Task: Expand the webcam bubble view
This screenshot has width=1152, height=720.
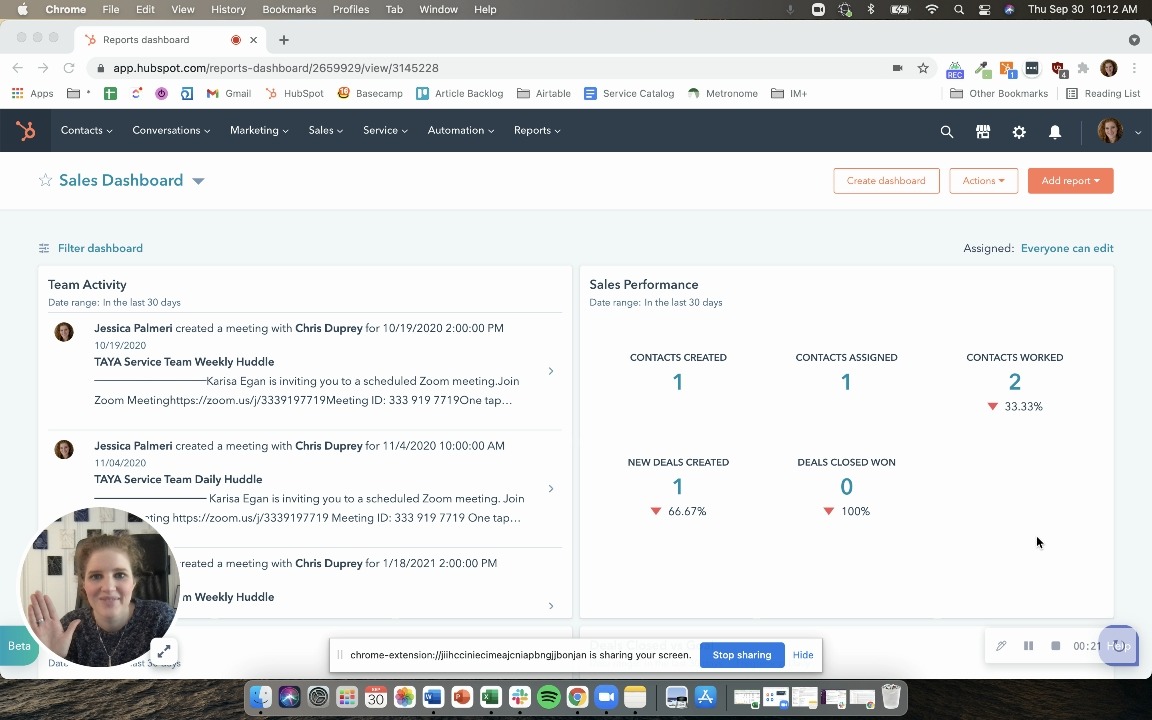Action: (x=164, y=651)
